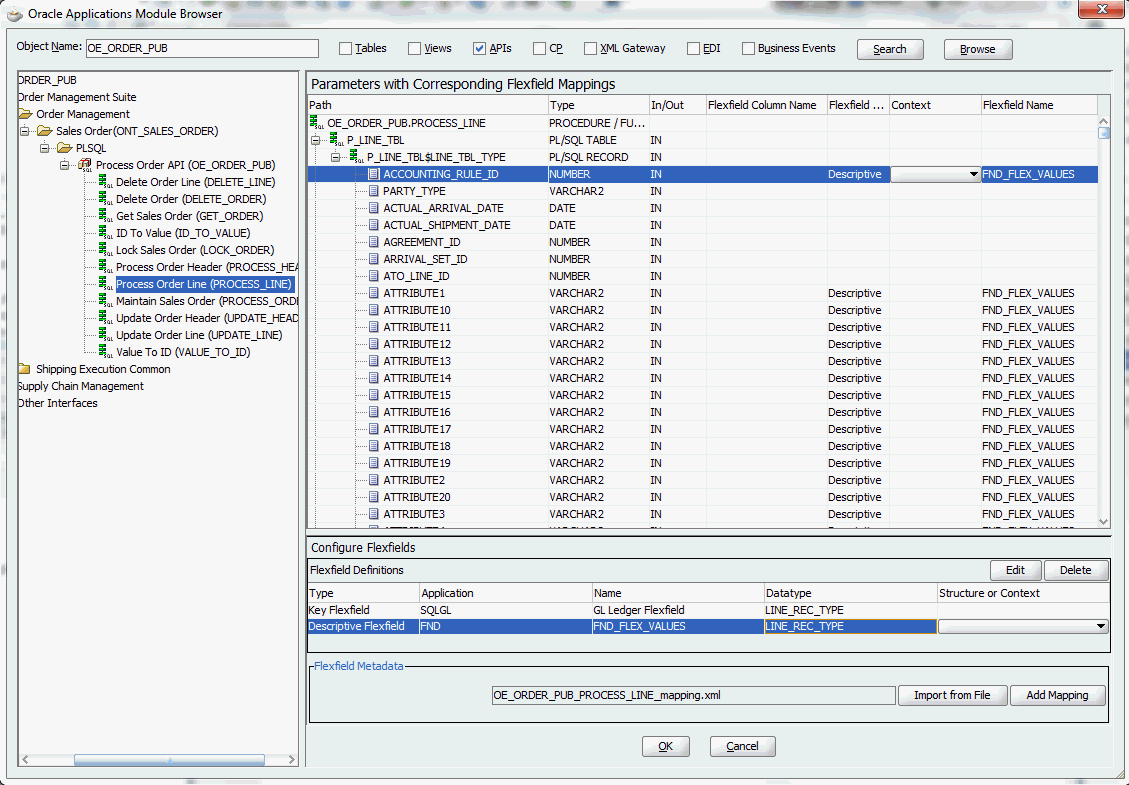Click the horizontal scrollbar thumb in tree panel
1129x785 pixels.
pos(169,760)
